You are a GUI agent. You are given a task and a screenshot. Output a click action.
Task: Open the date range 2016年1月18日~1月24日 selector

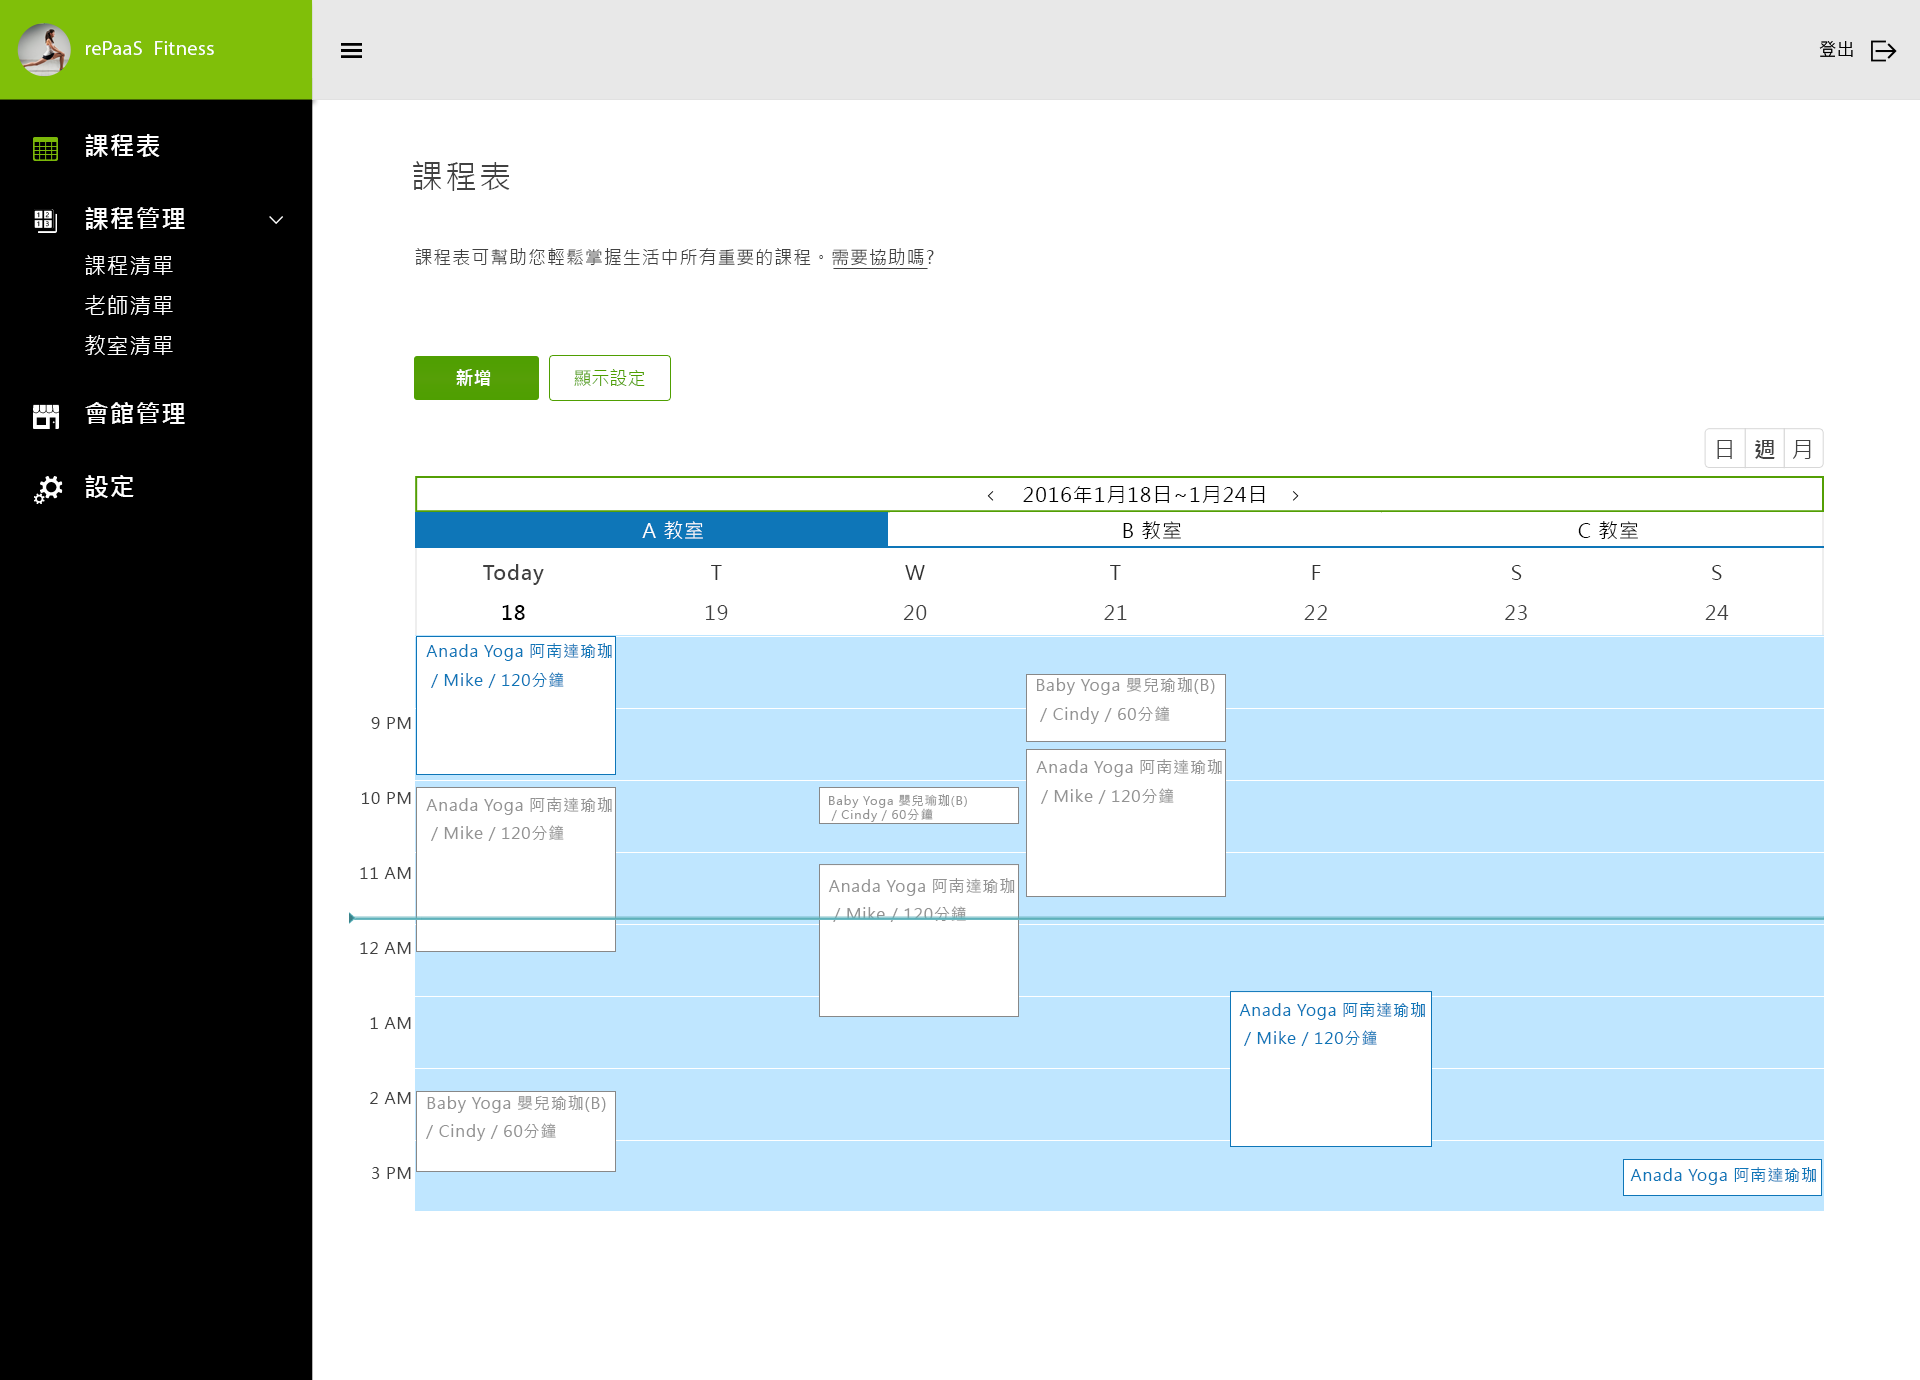point(1143,494)
